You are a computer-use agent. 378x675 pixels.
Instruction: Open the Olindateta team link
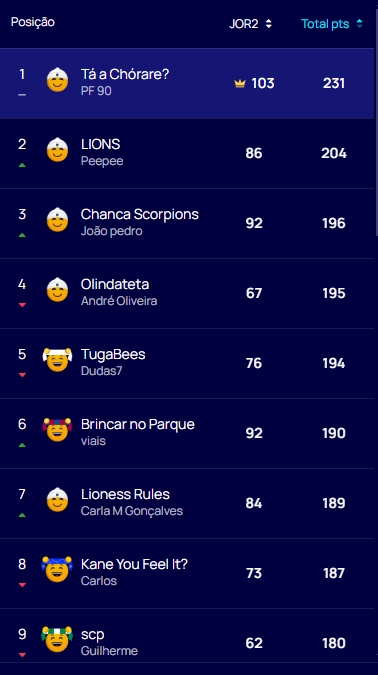click(x=115, y=284)
